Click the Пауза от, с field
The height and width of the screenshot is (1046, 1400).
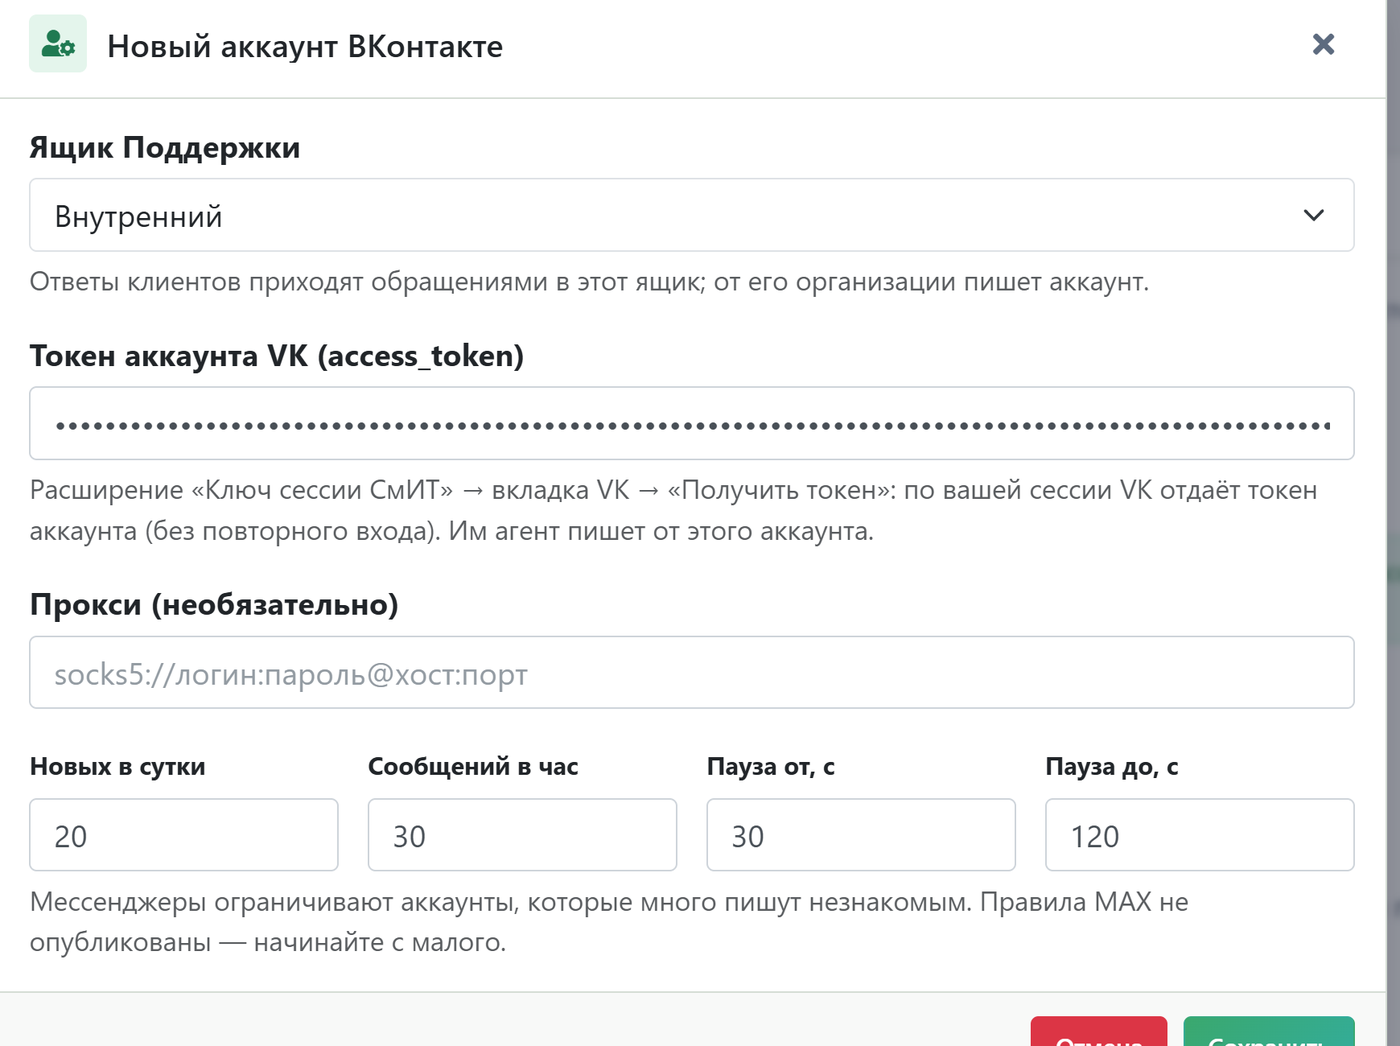tap(861, 835)
